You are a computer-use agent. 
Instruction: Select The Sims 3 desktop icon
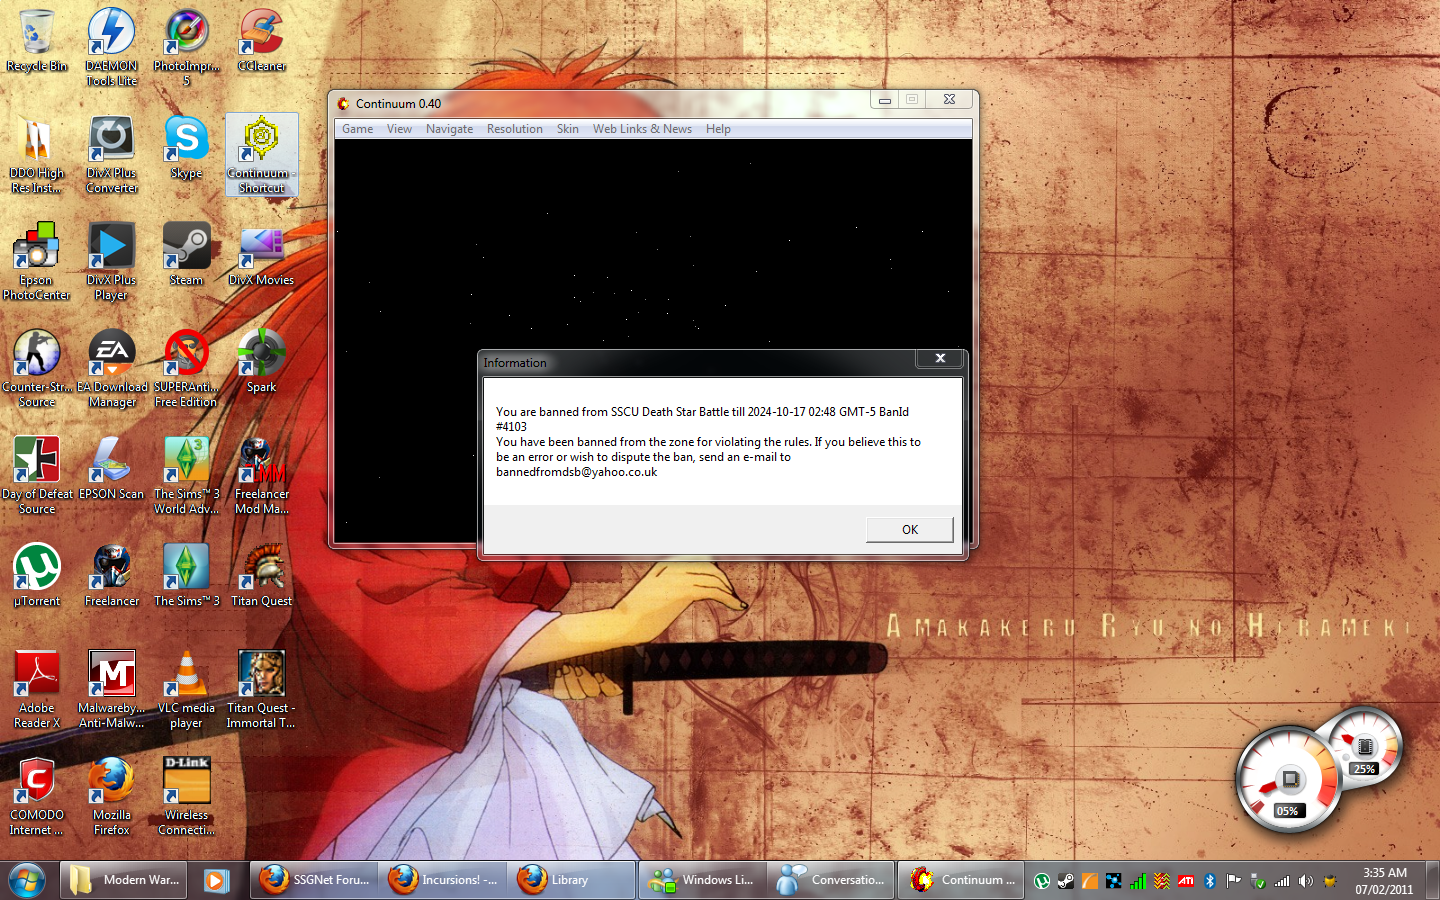click(x=186, y=575)
